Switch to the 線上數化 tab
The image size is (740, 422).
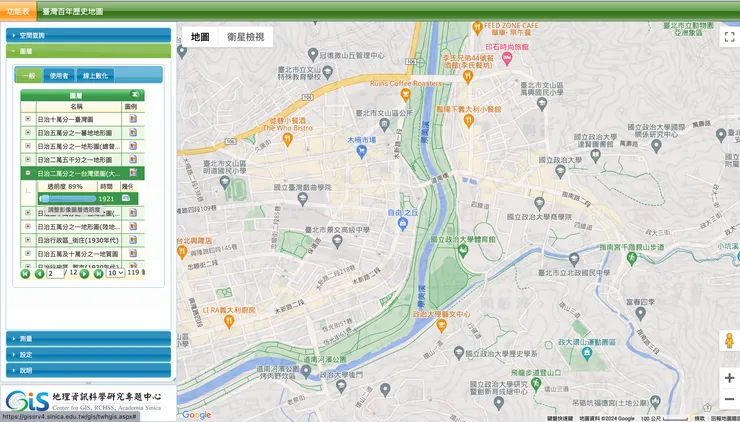coord(95,76)
